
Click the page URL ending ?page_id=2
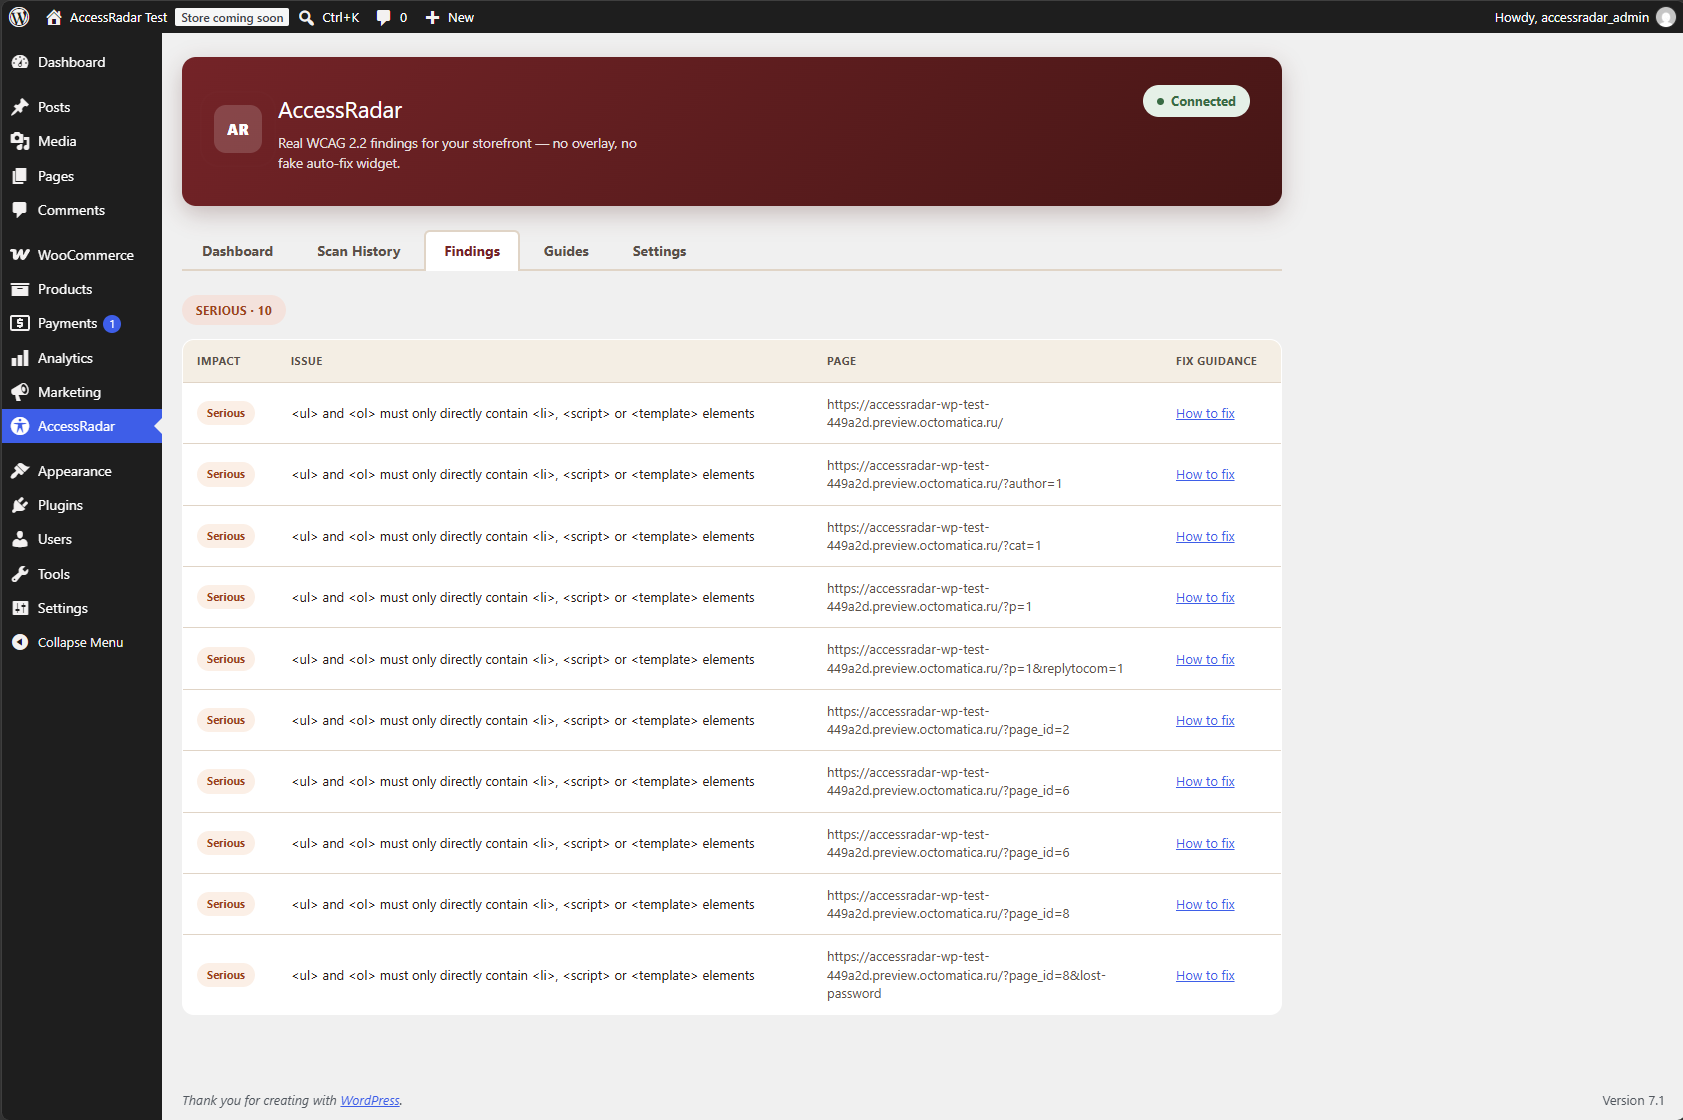(948, 720)
